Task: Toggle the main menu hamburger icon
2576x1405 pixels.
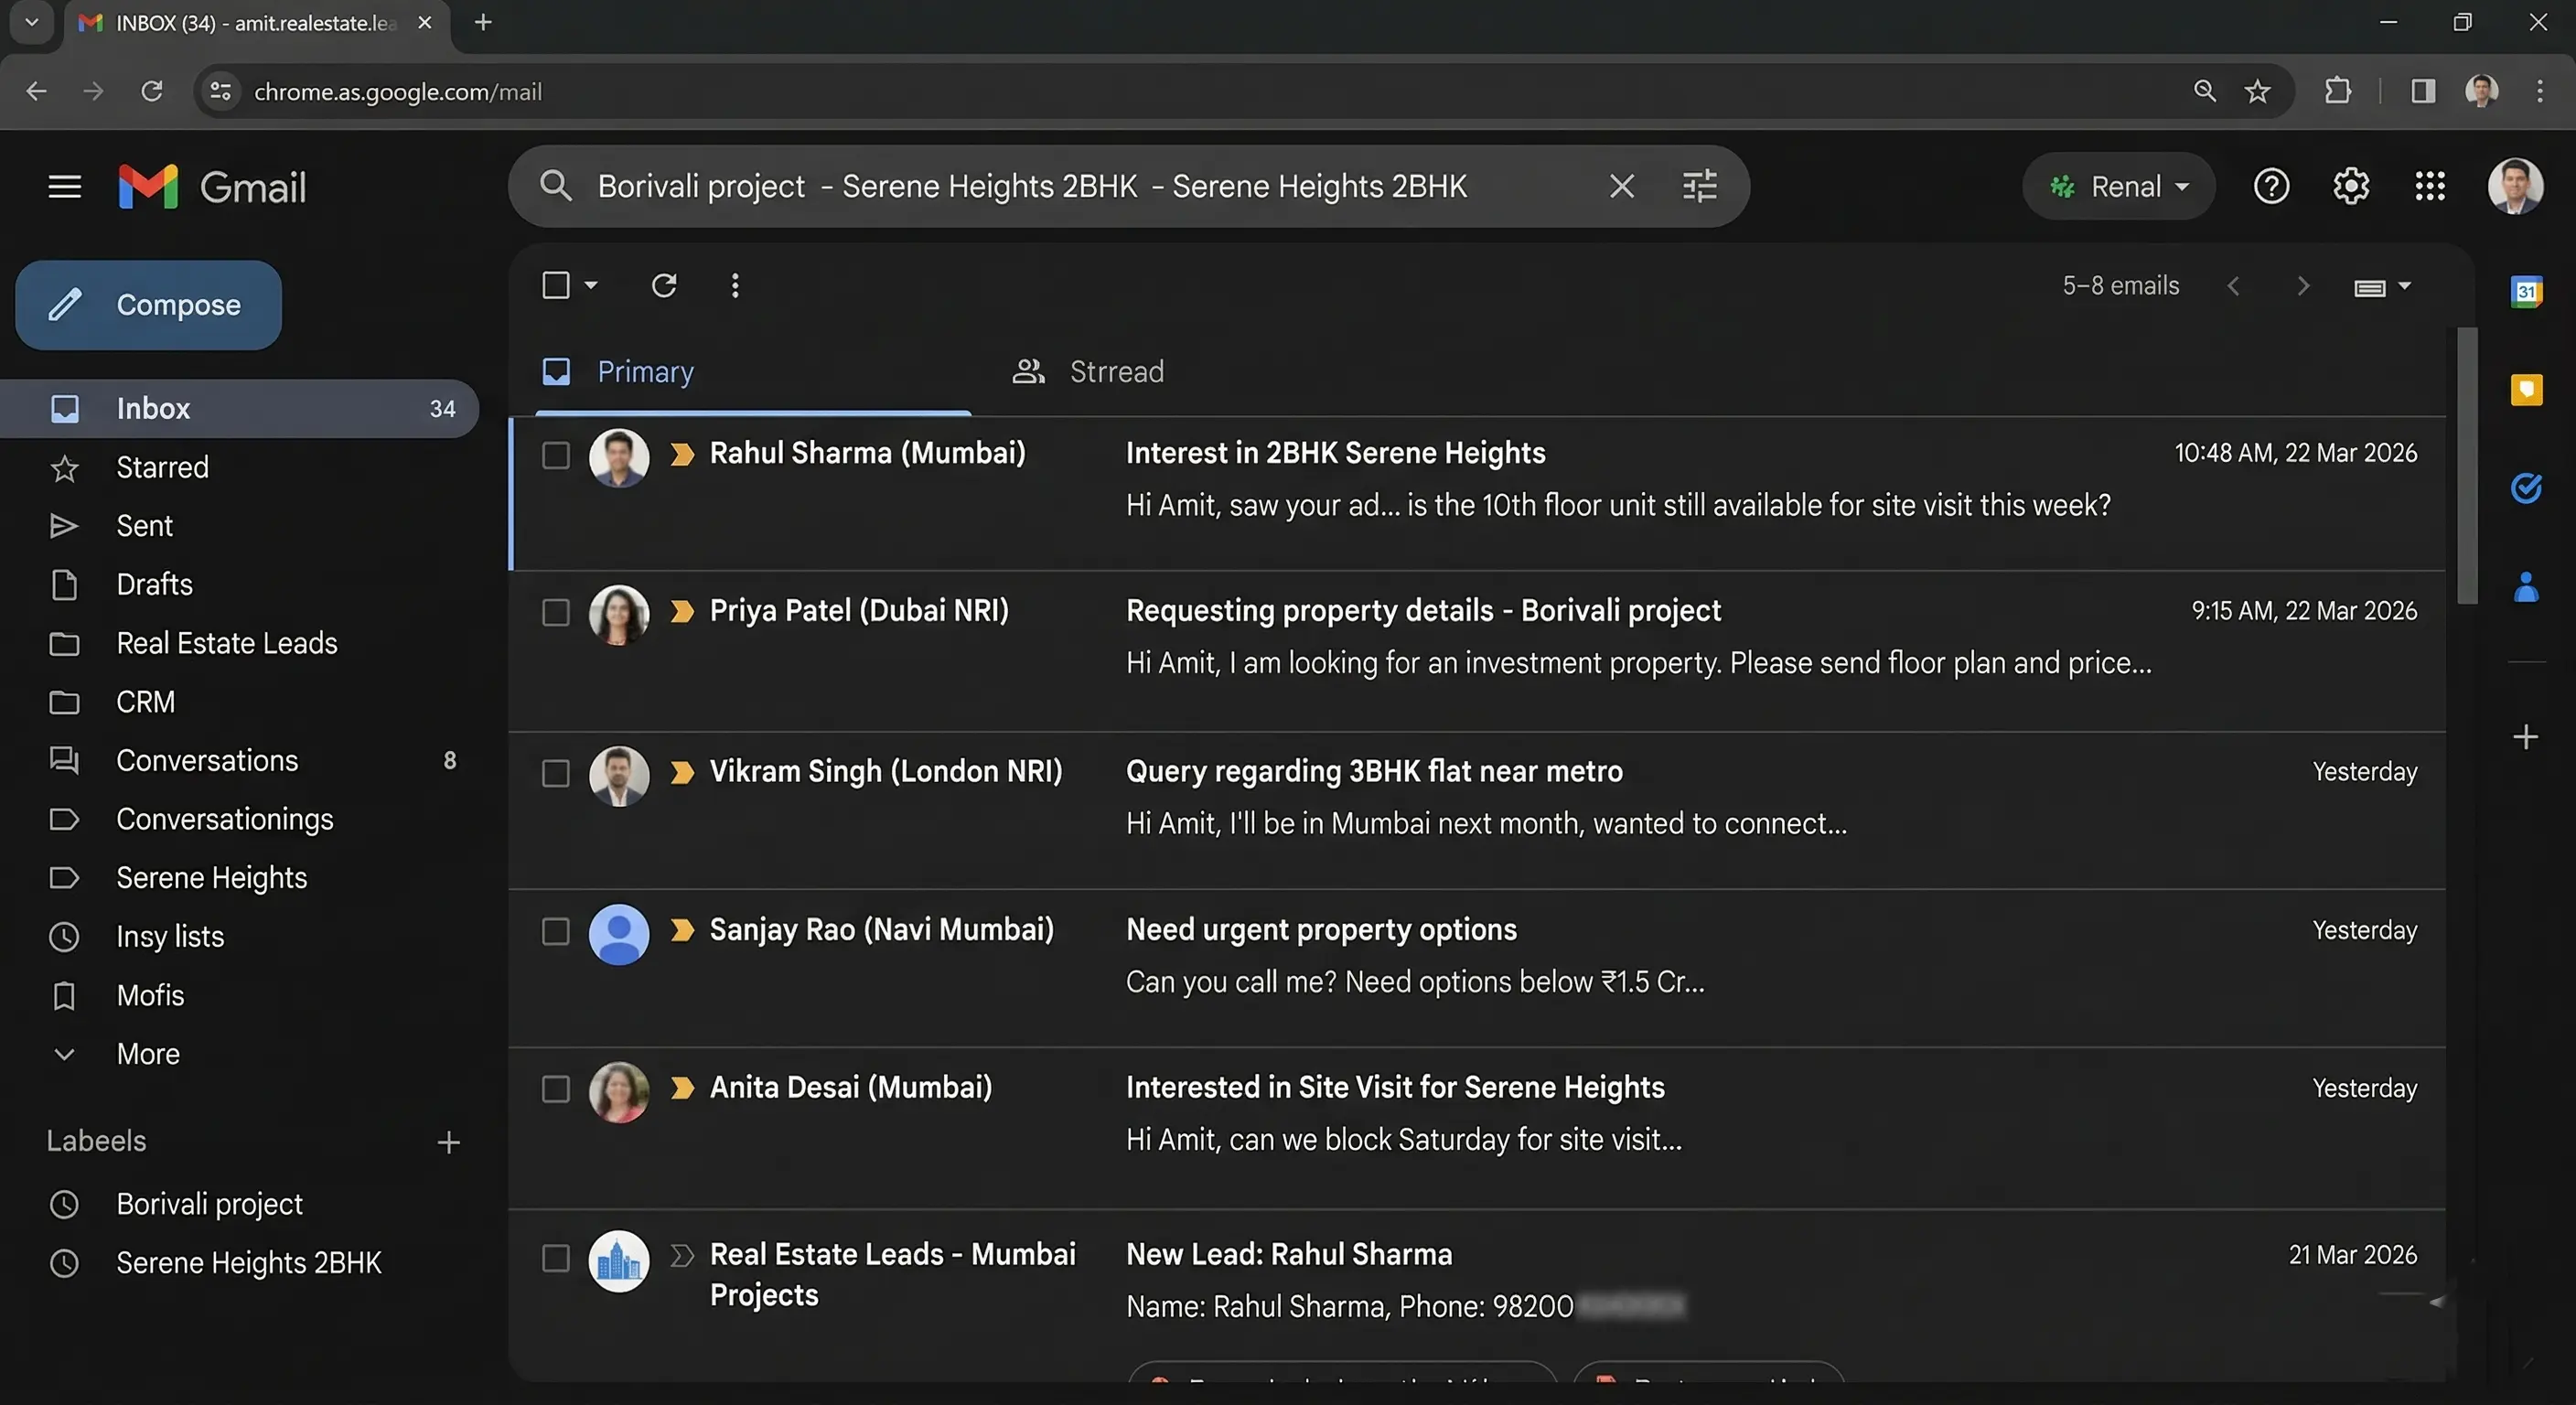Action: tap(65, 186)
